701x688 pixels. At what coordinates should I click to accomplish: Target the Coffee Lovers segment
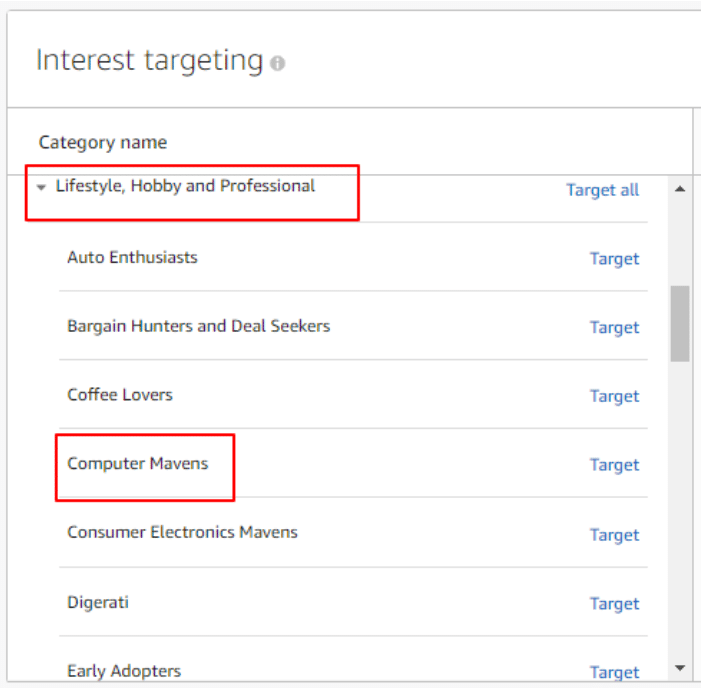click(614, 397)
